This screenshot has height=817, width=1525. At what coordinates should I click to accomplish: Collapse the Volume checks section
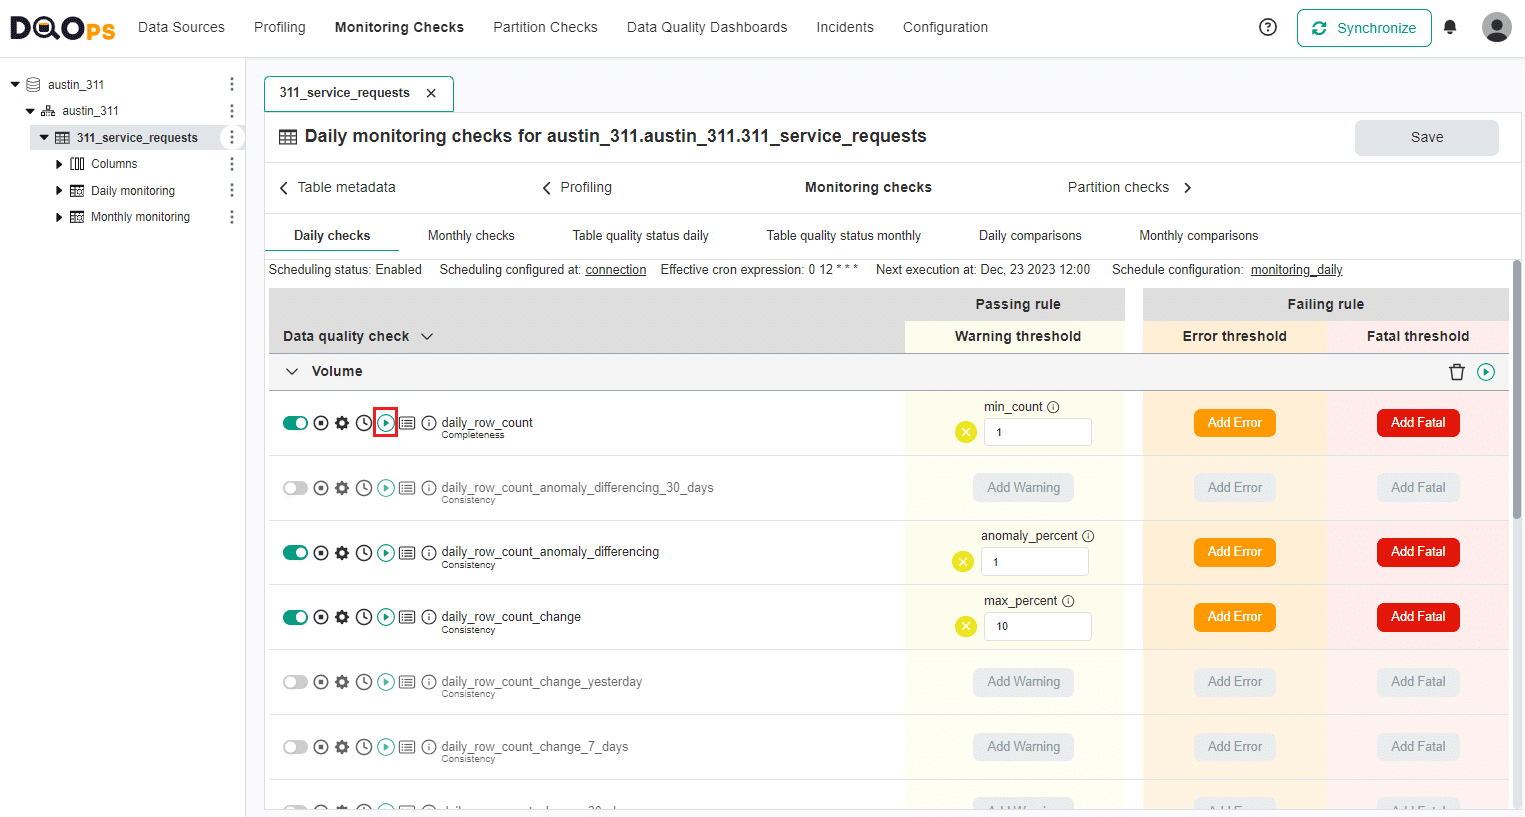(x=291, y=371)
